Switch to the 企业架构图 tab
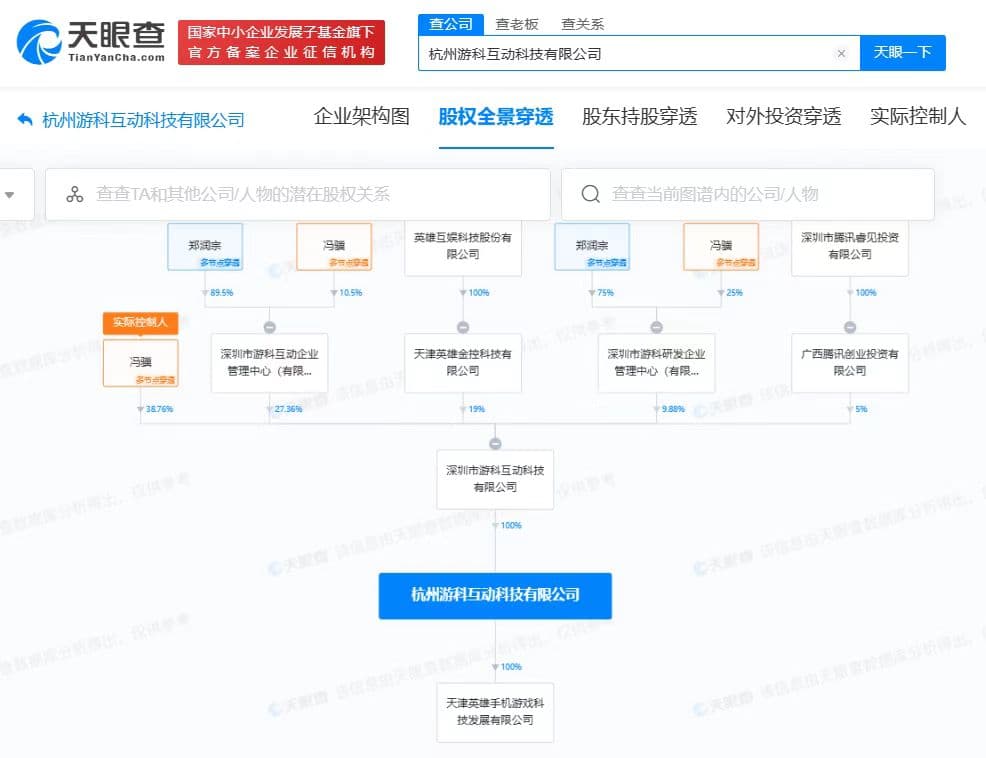 [362, 116]
